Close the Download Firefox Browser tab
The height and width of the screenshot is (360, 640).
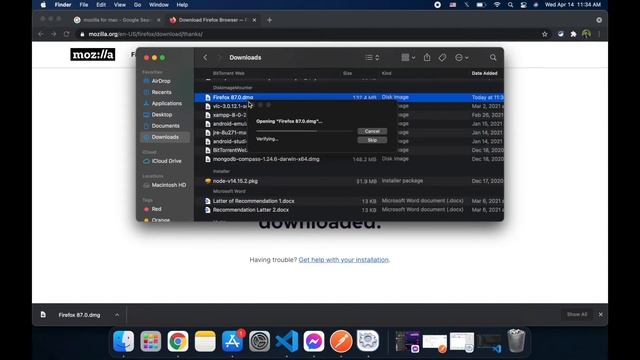pyautogui.click(x=254, y=20)
